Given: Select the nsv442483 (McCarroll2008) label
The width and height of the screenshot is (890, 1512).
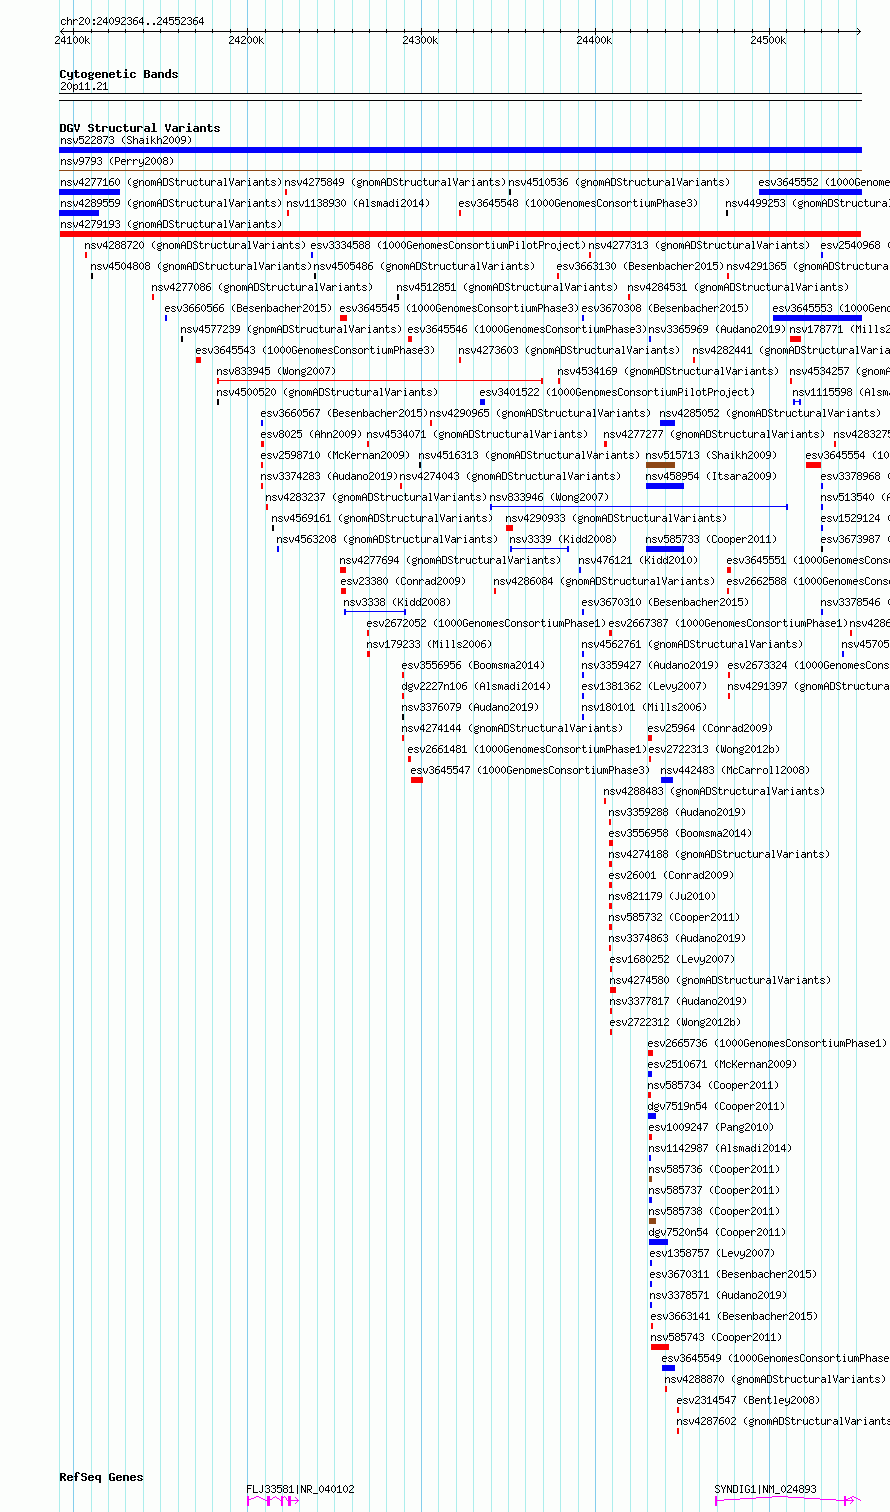Looking at the screenshot, I should [735, 770].
